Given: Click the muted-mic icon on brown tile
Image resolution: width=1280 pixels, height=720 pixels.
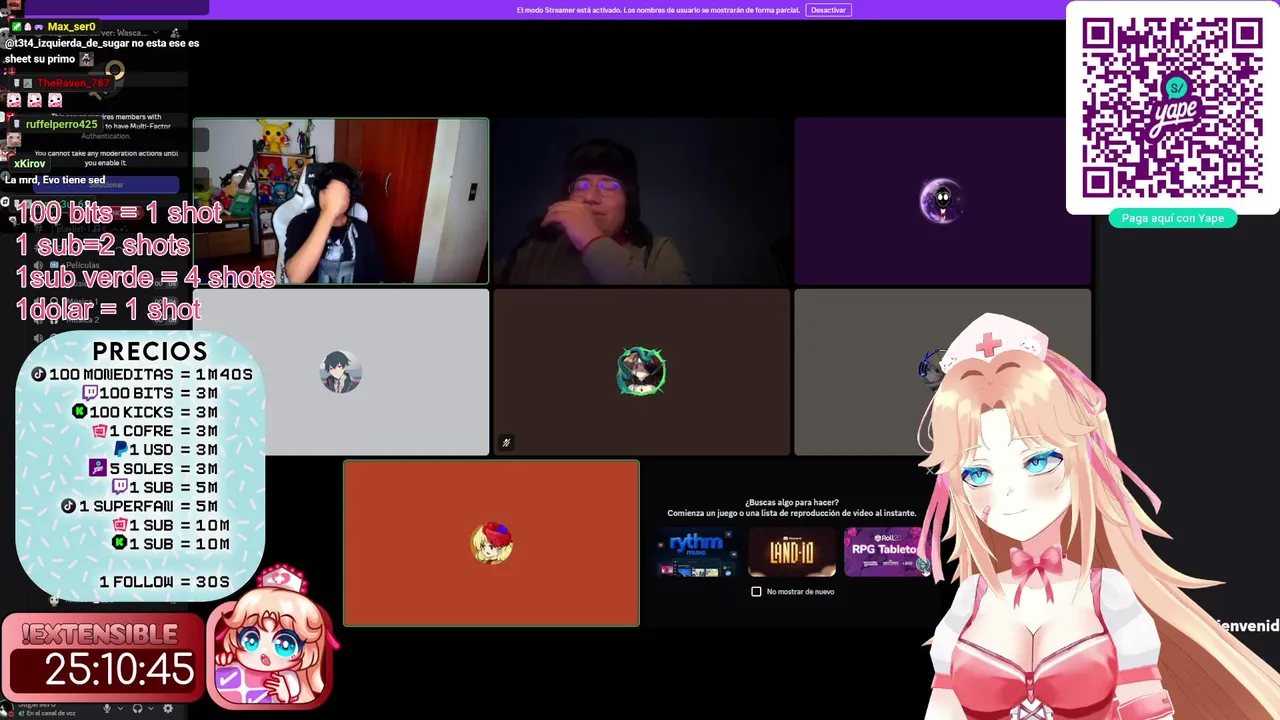Looking at the screenshot, I should [506, 443].
